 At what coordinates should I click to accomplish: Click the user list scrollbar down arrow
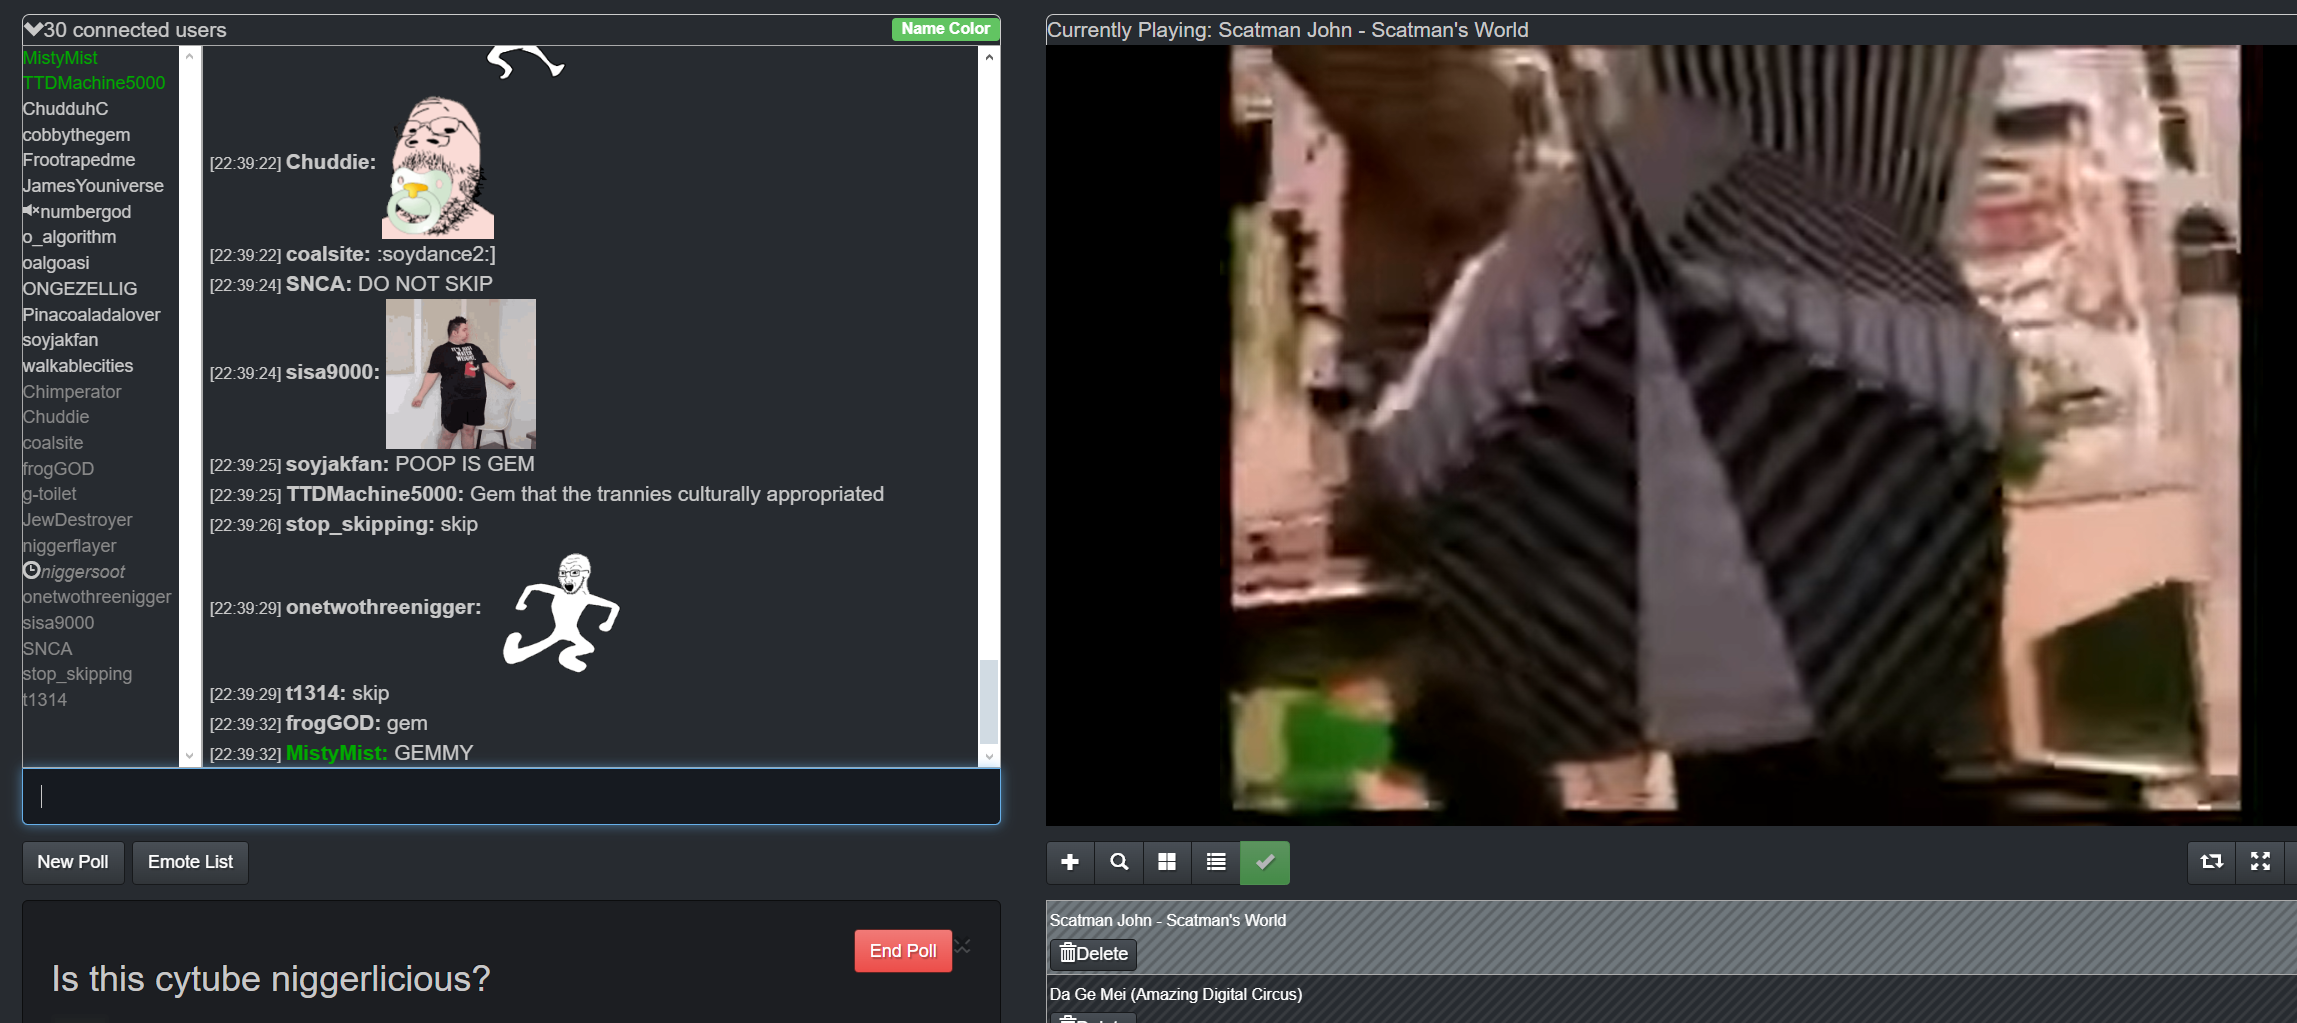[x=190, y=757]
